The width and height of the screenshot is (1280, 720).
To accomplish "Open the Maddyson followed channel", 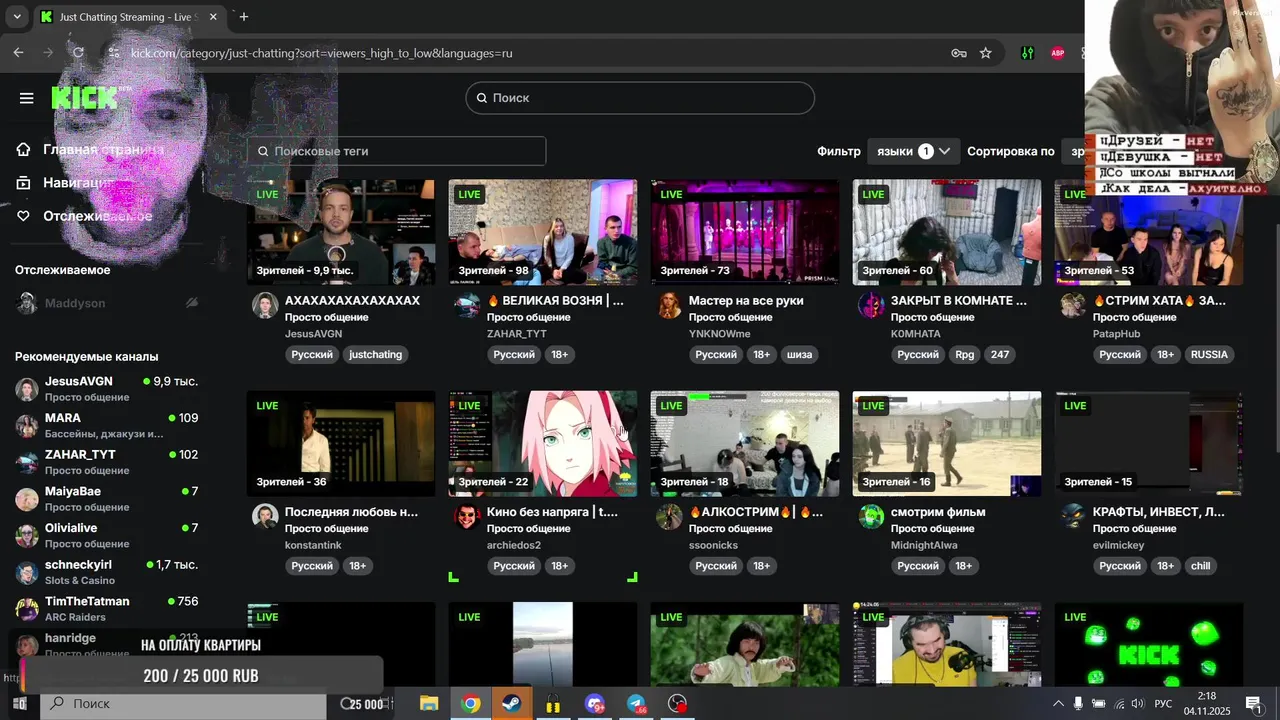I will (x=107, y=303).
